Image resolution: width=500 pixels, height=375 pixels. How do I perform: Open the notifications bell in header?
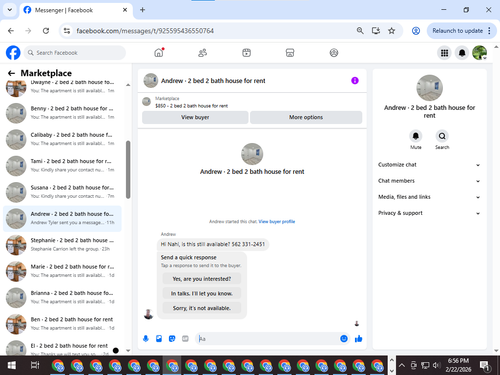[462, 53]
